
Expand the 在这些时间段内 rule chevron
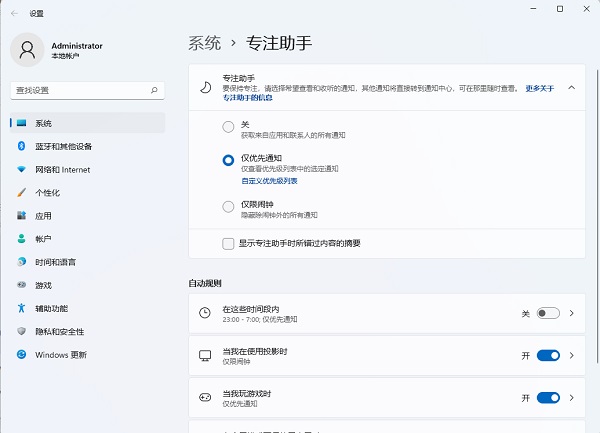(x=572, y=313)
